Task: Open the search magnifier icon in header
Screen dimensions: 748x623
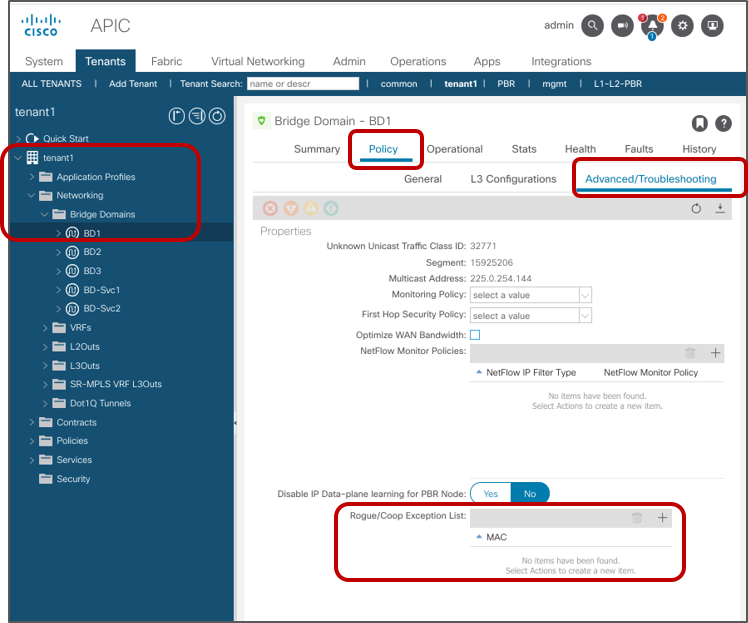Action: point(592,25)
